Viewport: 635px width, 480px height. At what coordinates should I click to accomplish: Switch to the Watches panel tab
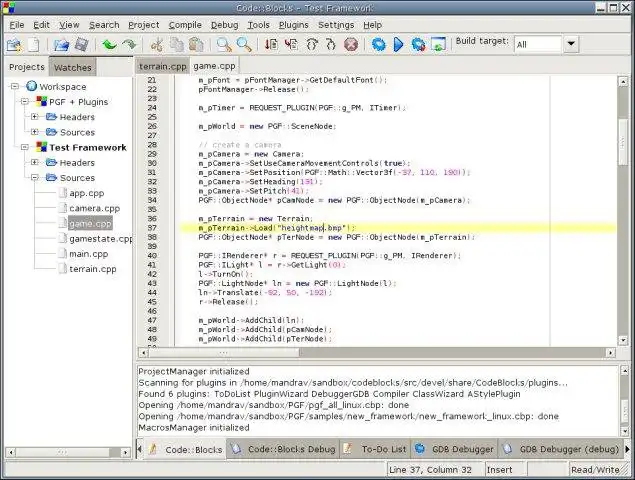point(73,67)
